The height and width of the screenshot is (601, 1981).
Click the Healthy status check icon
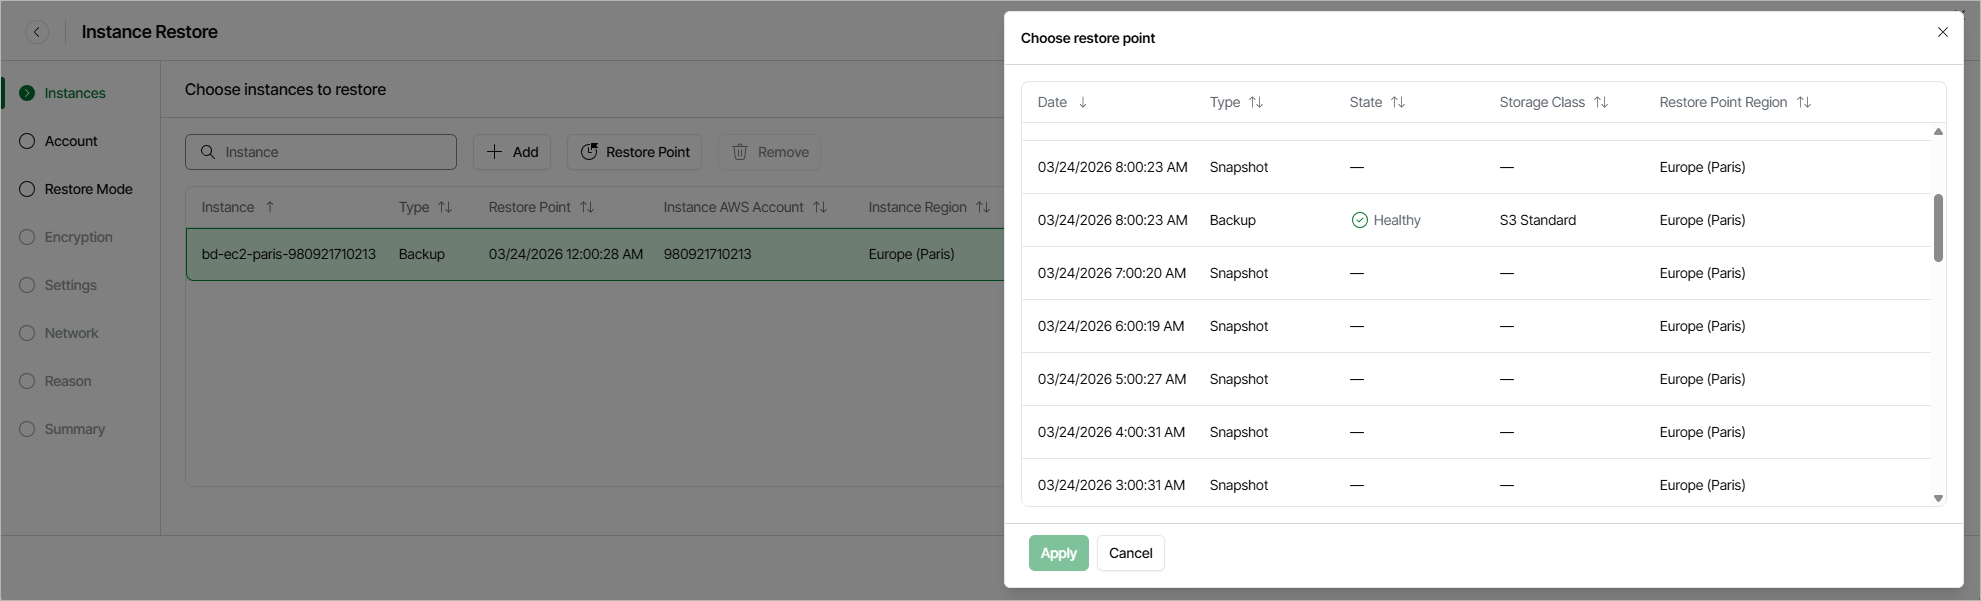[1359, 220]
